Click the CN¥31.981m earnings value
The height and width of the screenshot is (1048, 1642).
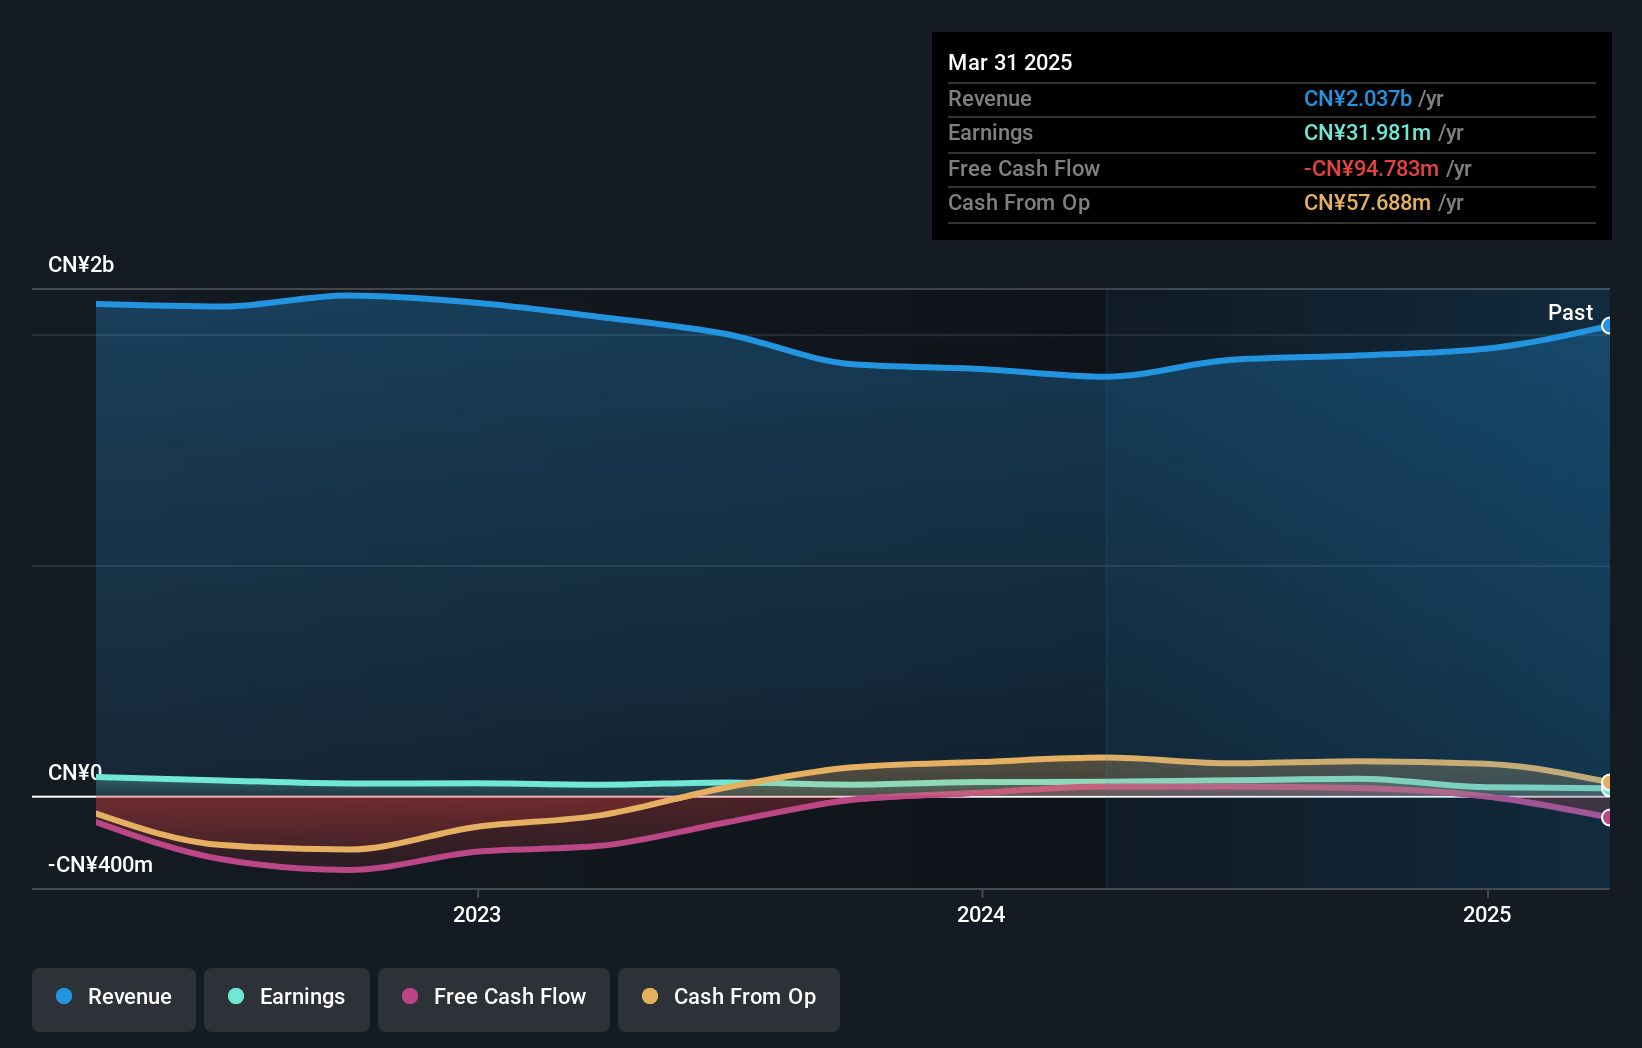point(1367,132)
